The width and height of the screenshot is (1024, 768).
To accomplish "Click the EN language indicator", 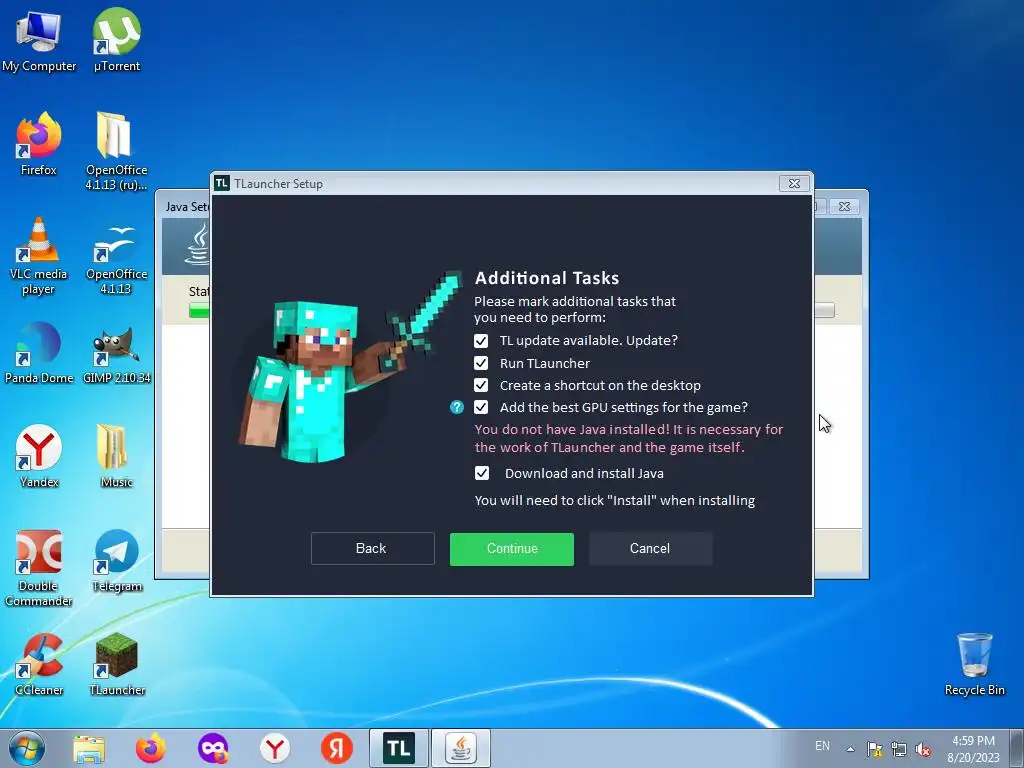I will coord(822,746).
